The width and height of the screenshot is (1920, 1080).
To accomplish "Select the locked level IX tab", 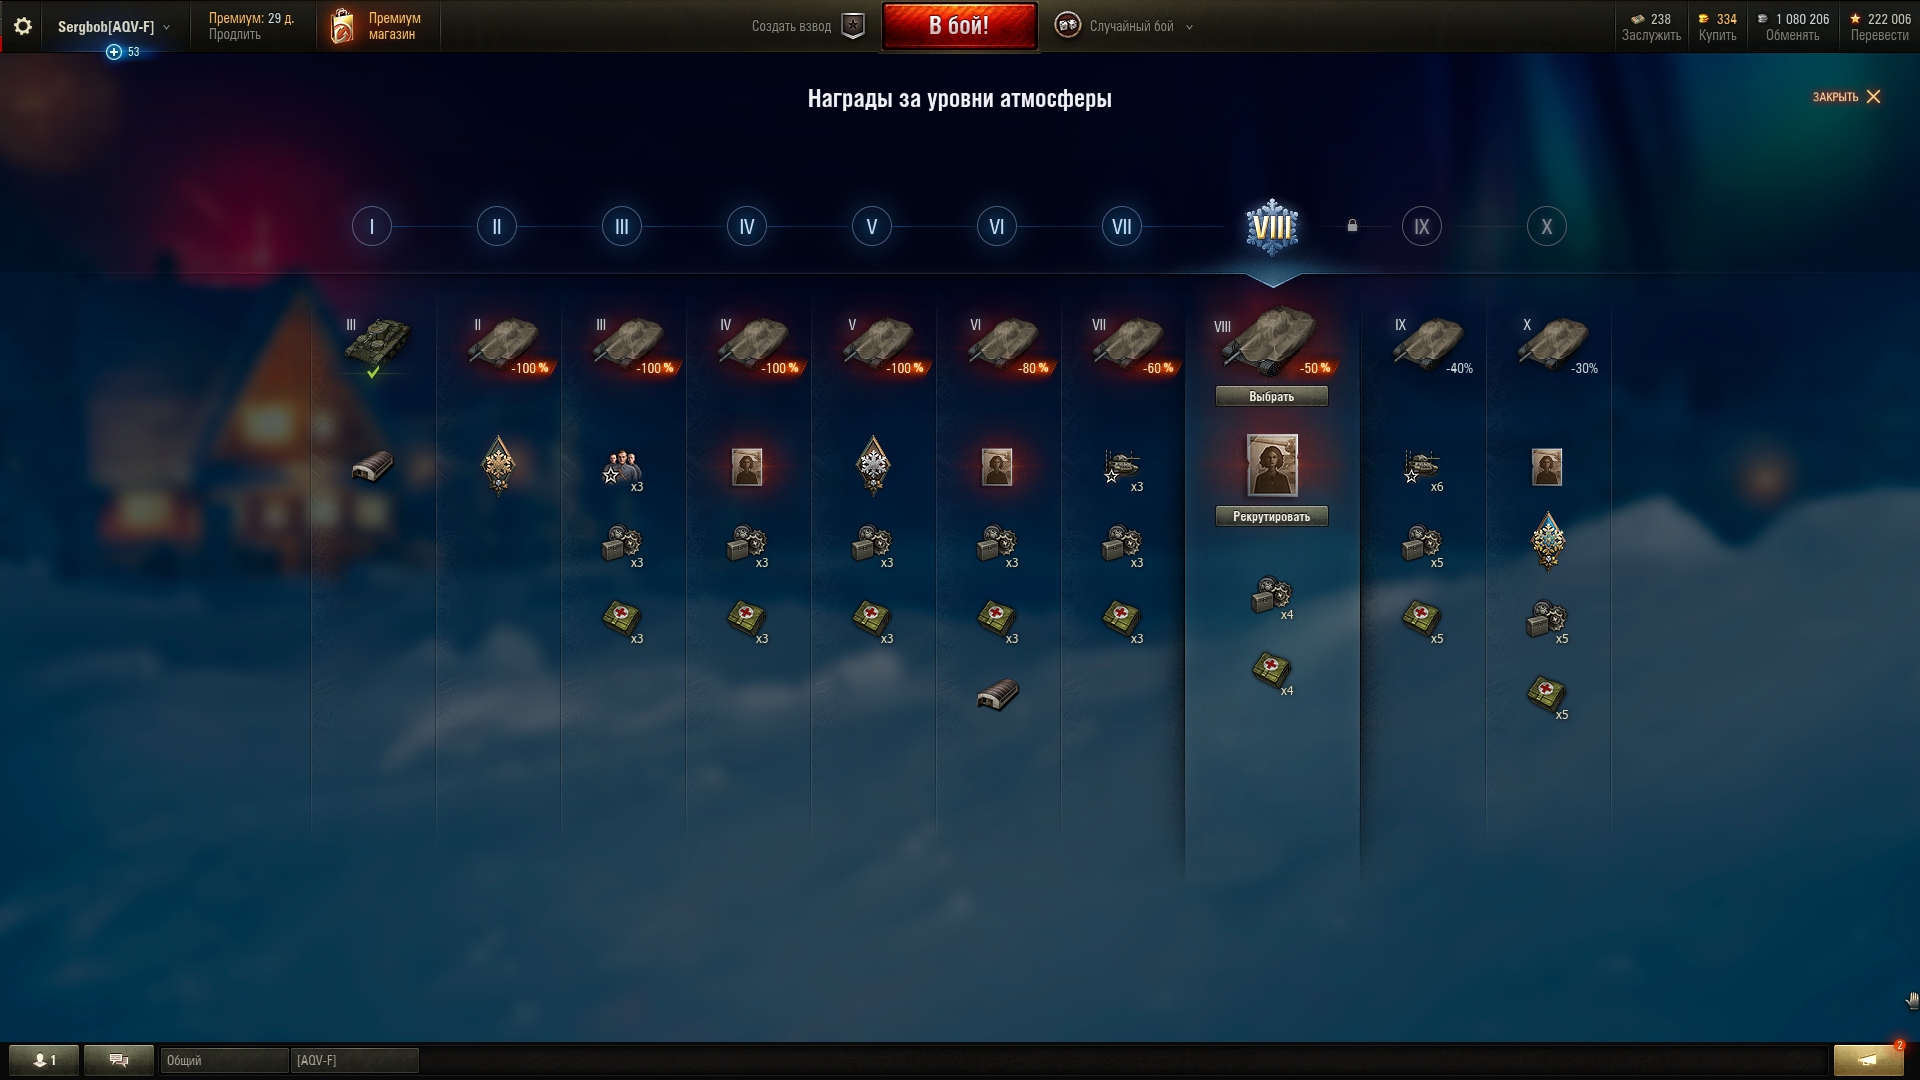I will (x=1422, y=227).
